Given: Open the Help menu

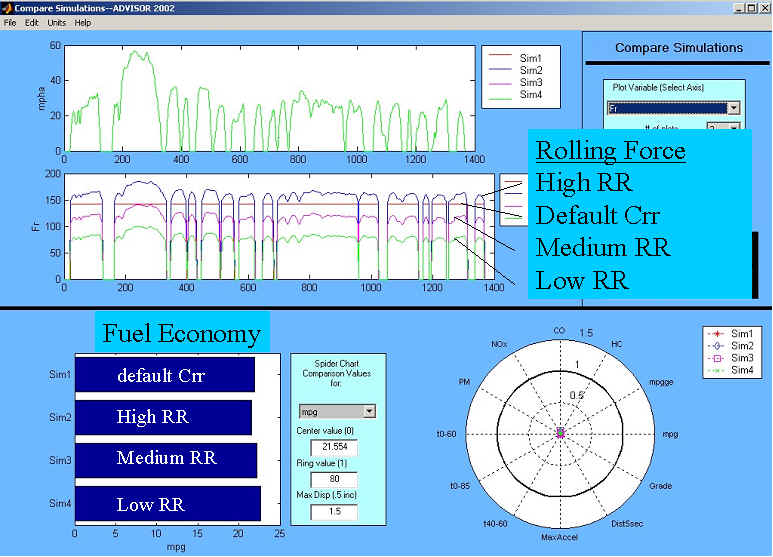Looking at the screenshot, I should [83, 22].
